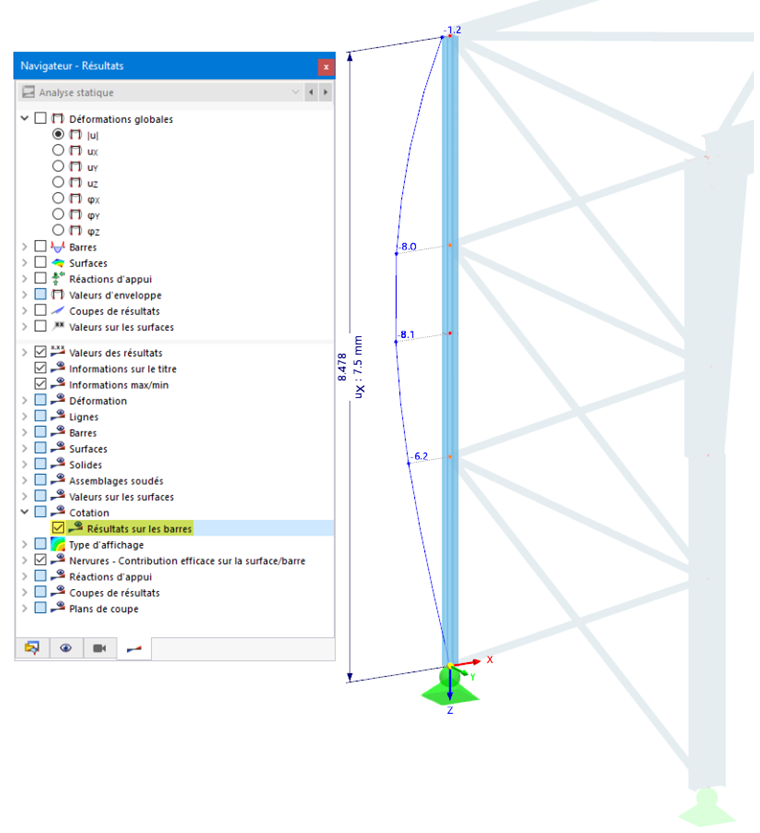Screen dimensions: 760x833
Task: Toggle Déformations globales checkbox
Action: pos(40,118)
